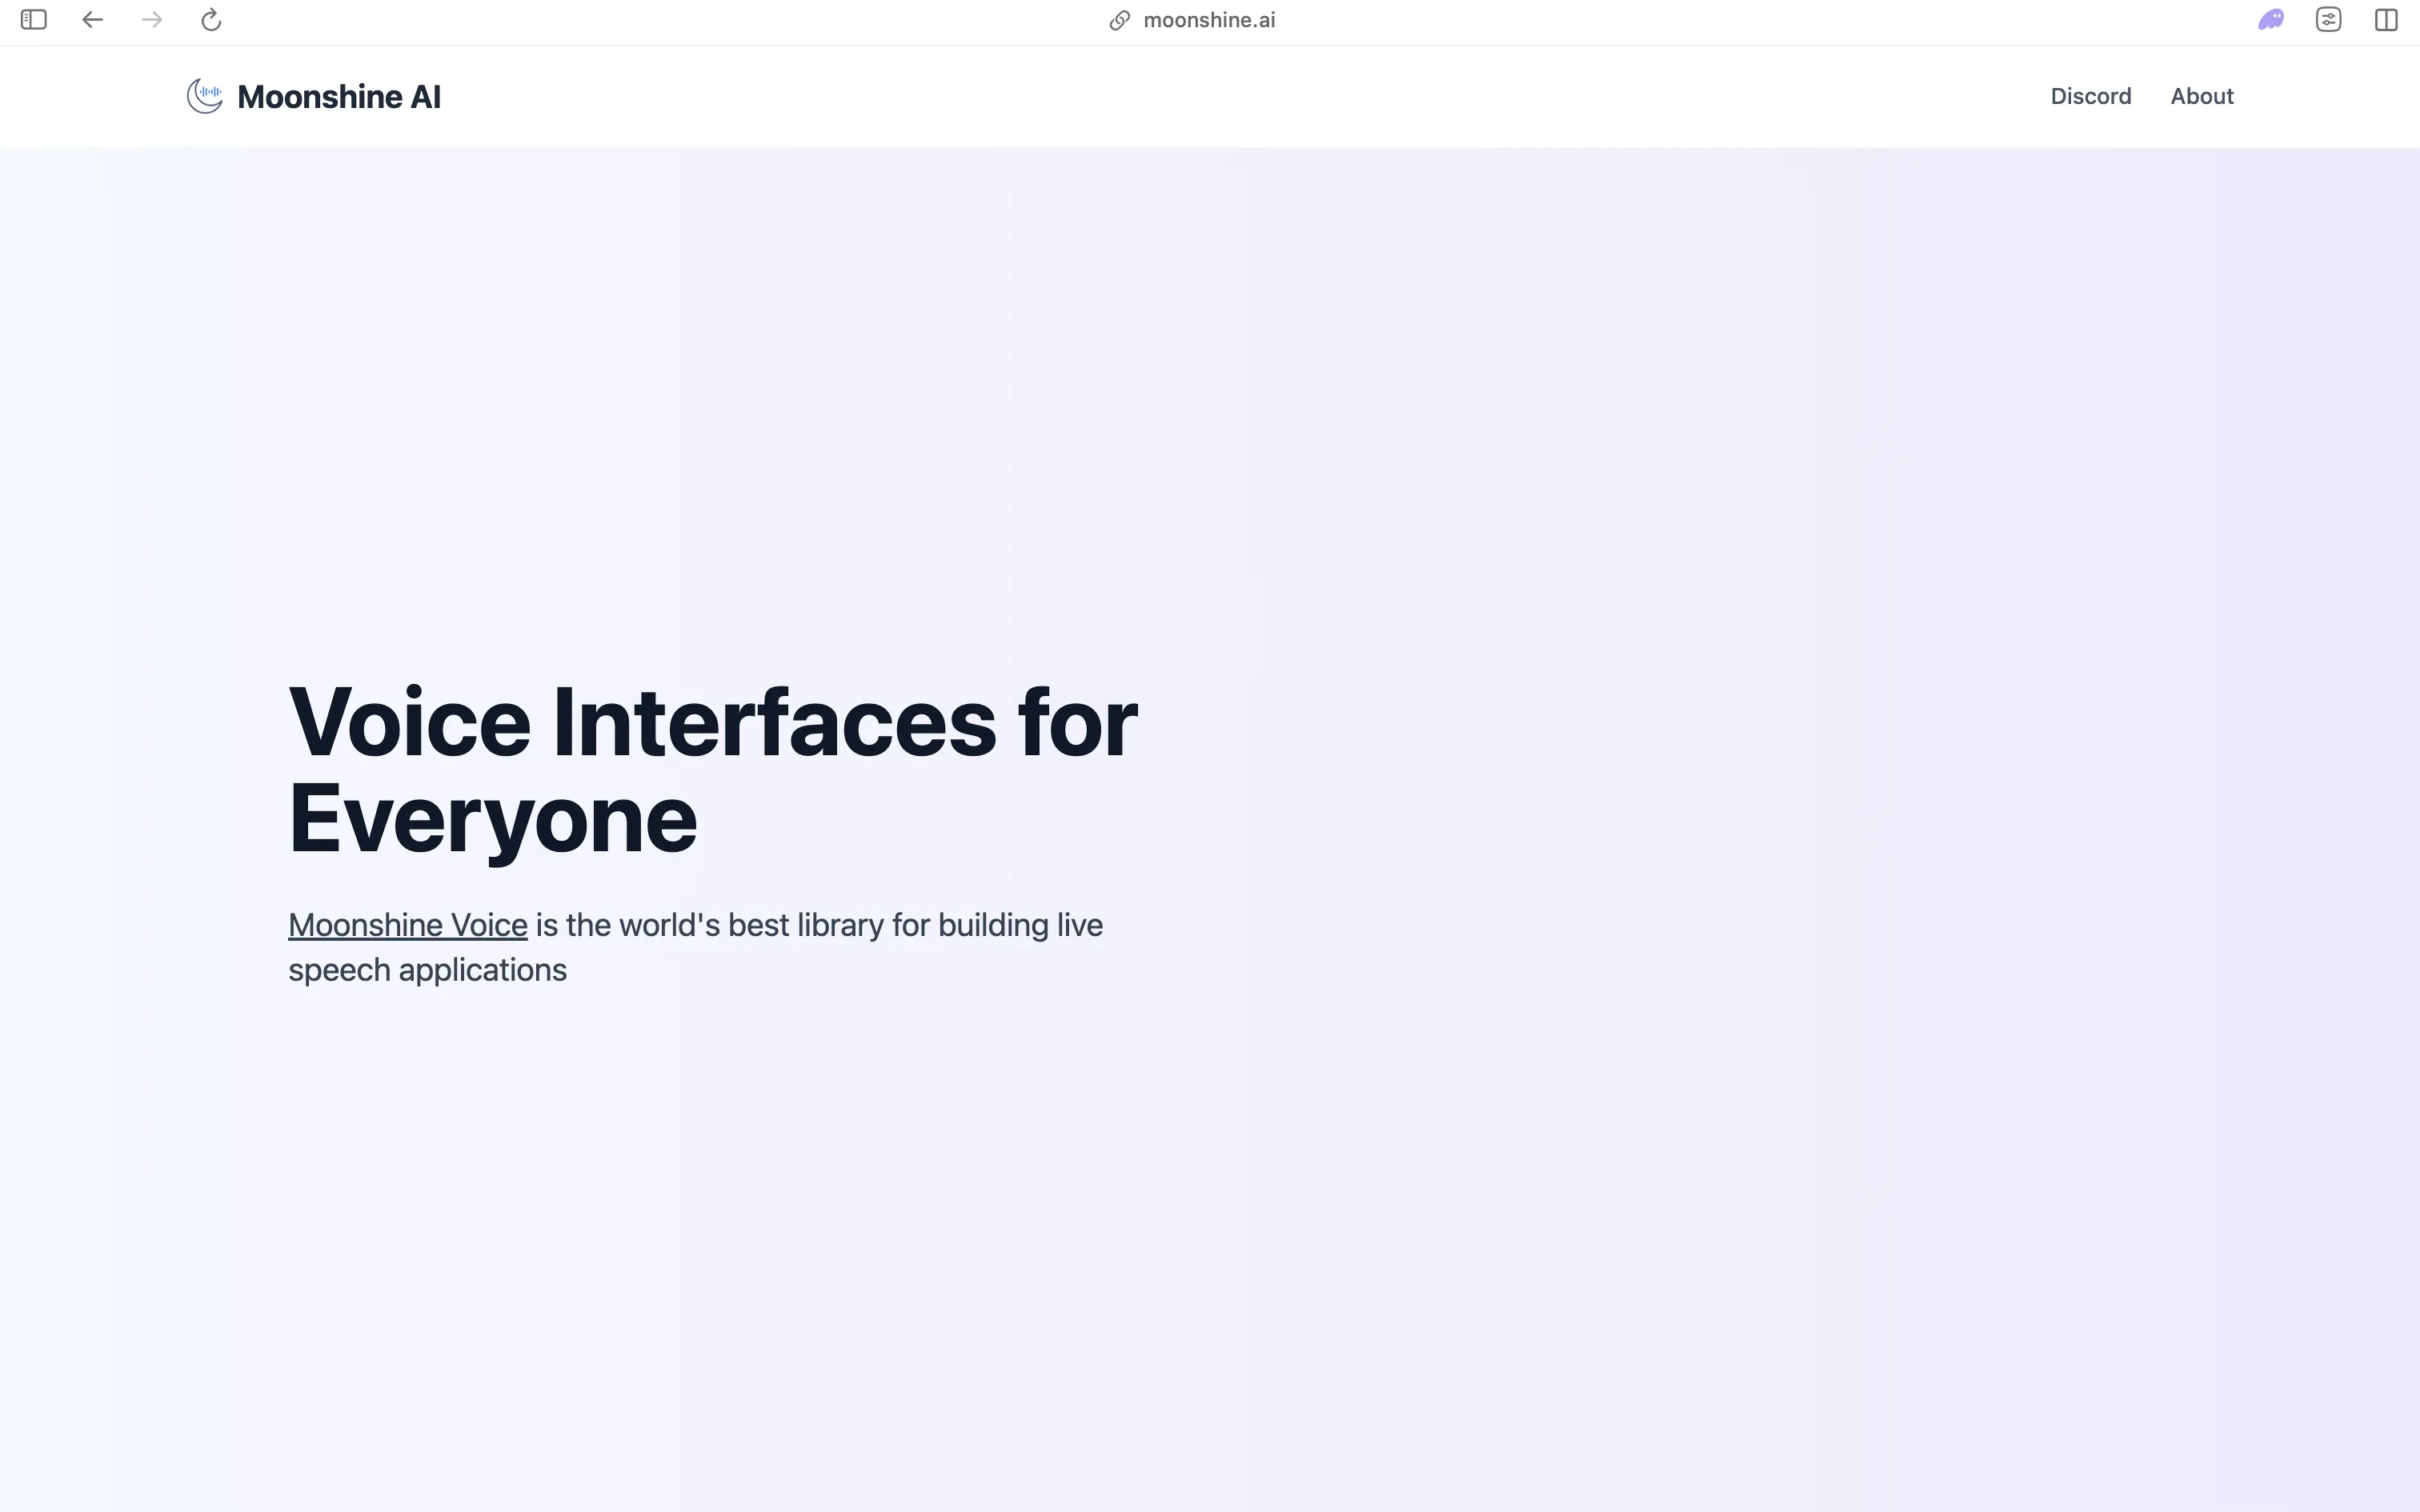Reload the page
Image resolution: width=2420 pixels, height=1512 pixels.
pos(211,20)
